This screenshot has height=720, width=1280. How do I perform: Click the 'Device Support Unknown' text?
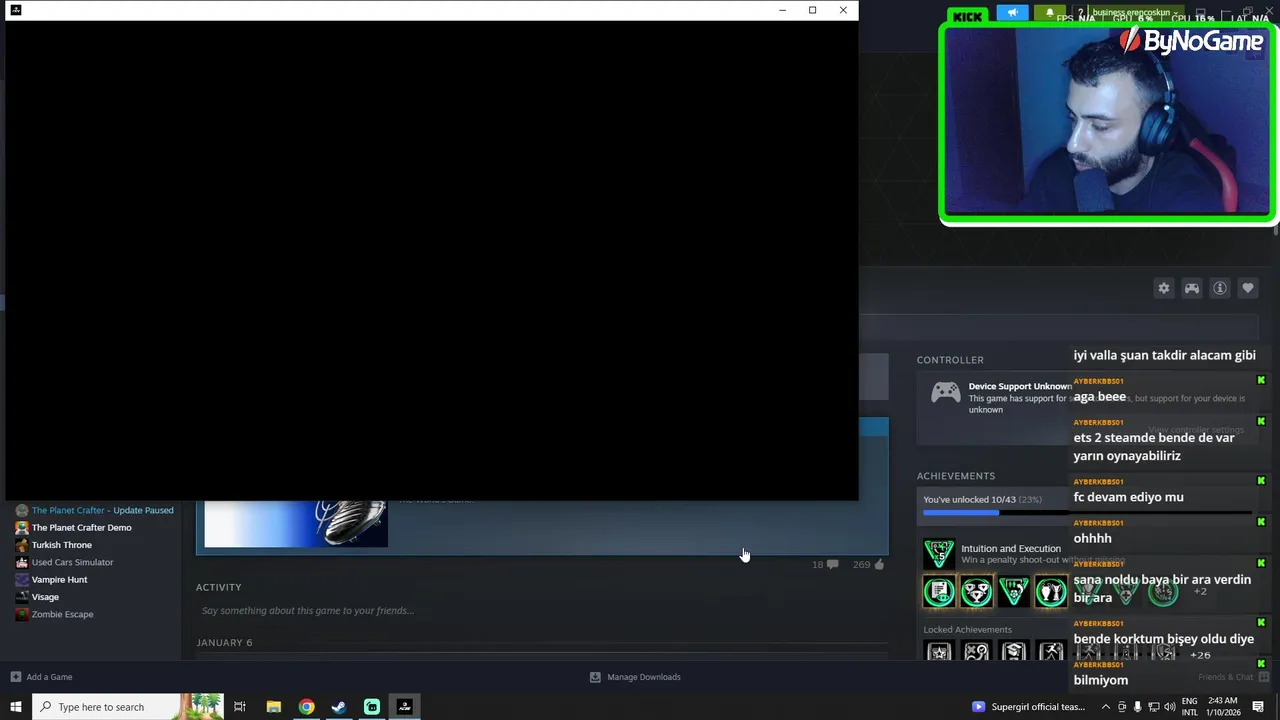point(1020,386)
